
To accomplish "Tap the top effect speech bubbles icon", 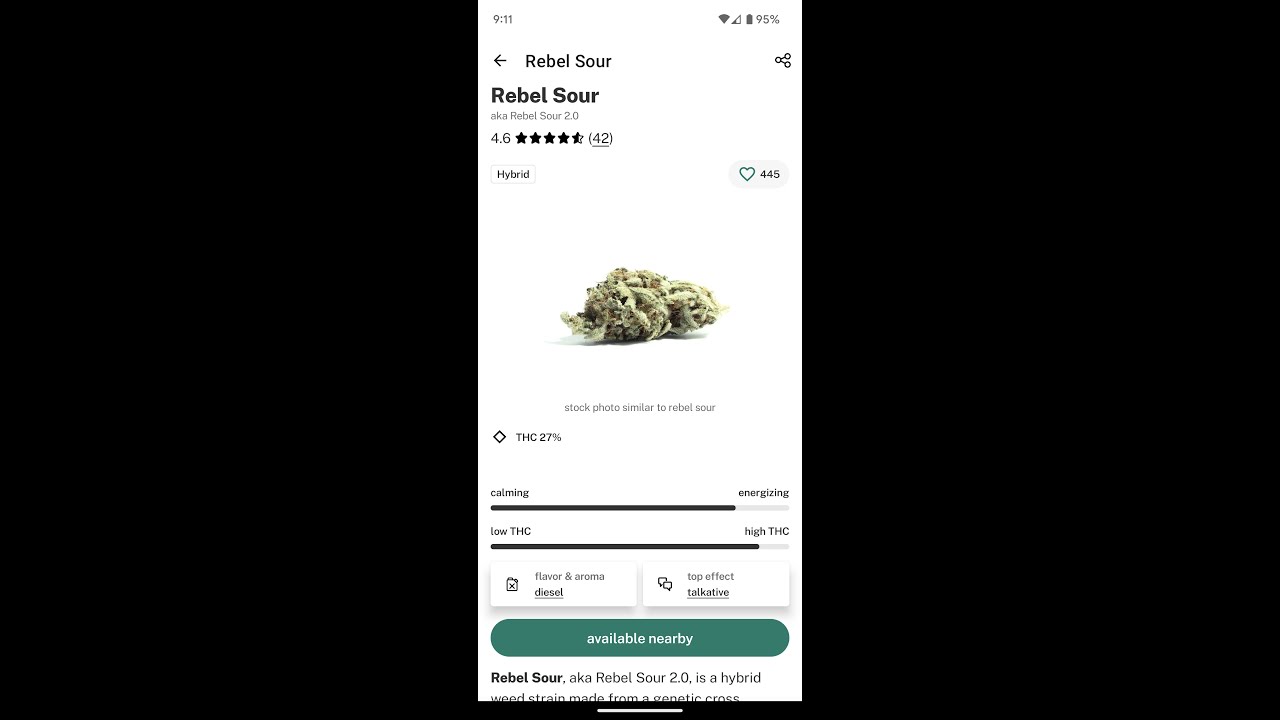I will 665,585.
